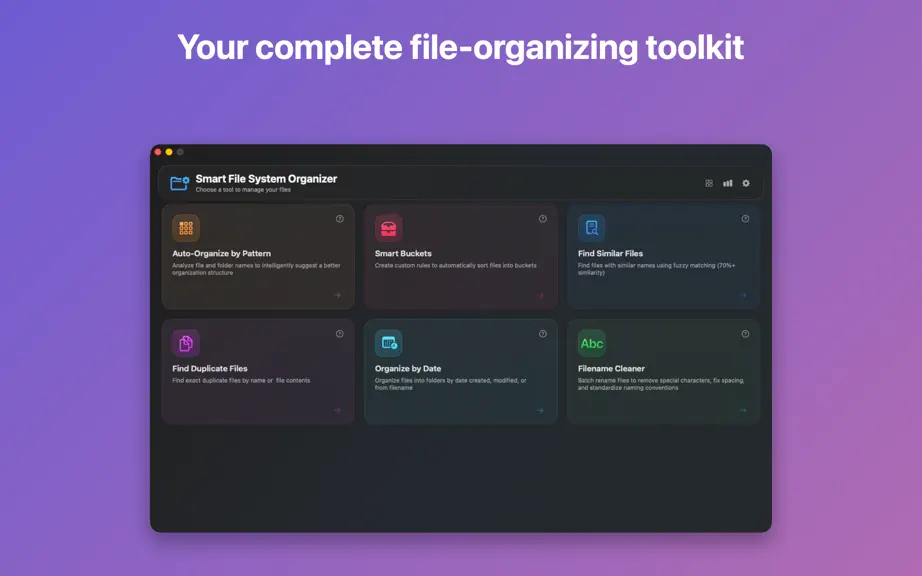
Task: Click the Organize by Date calendar icon
Action: point(389,343)
